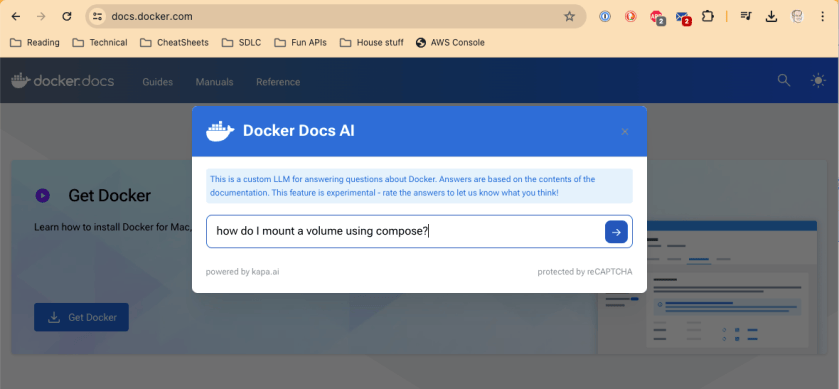The image size is (839, 389).
Task: Open the Guides nav item
Action: [x=157, y=82]
